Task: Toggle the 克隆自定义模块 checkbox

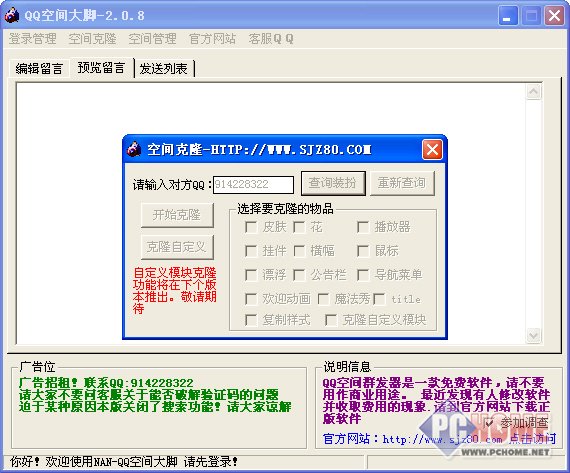Action: pyautogui.click(x=331, y=320)
